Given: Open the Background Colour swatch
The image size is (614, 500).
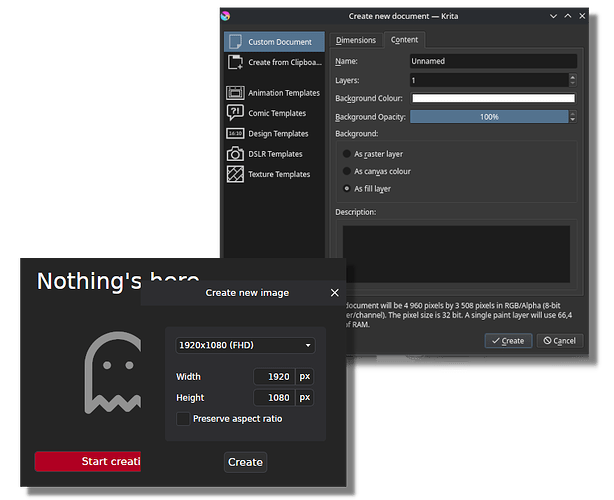Looking at the screenshot, I should [493, 98].
